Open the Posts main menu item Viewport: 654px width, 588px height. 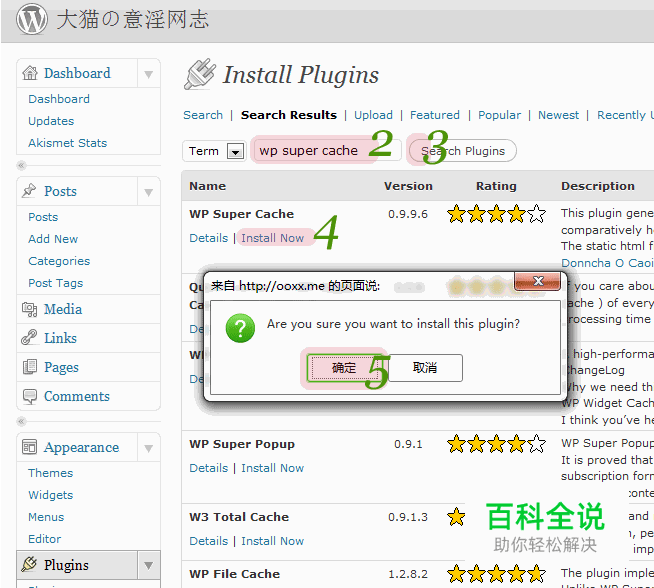coord(60,191)
